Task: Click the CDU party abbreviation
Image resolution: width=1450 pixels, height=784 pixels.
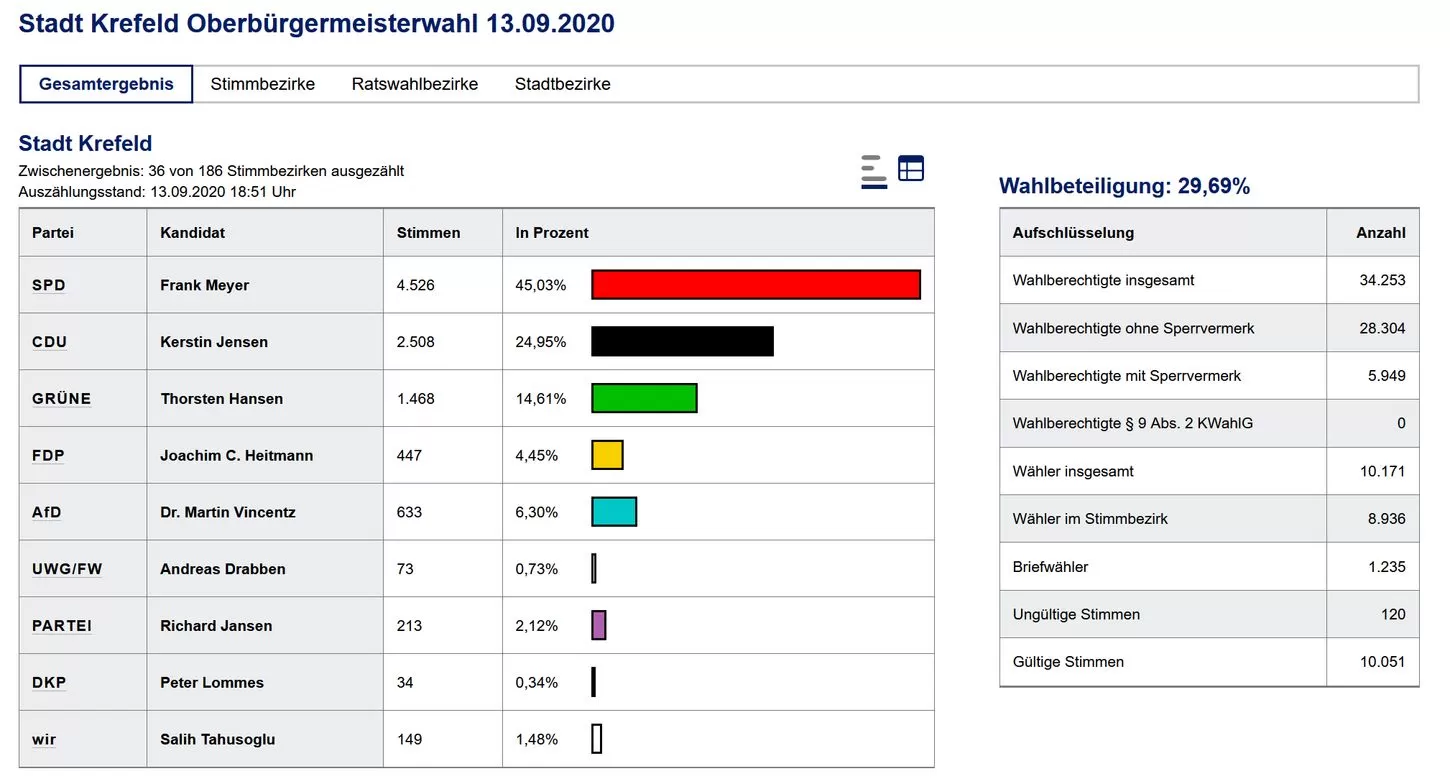Action: click(x=50, y=342)
